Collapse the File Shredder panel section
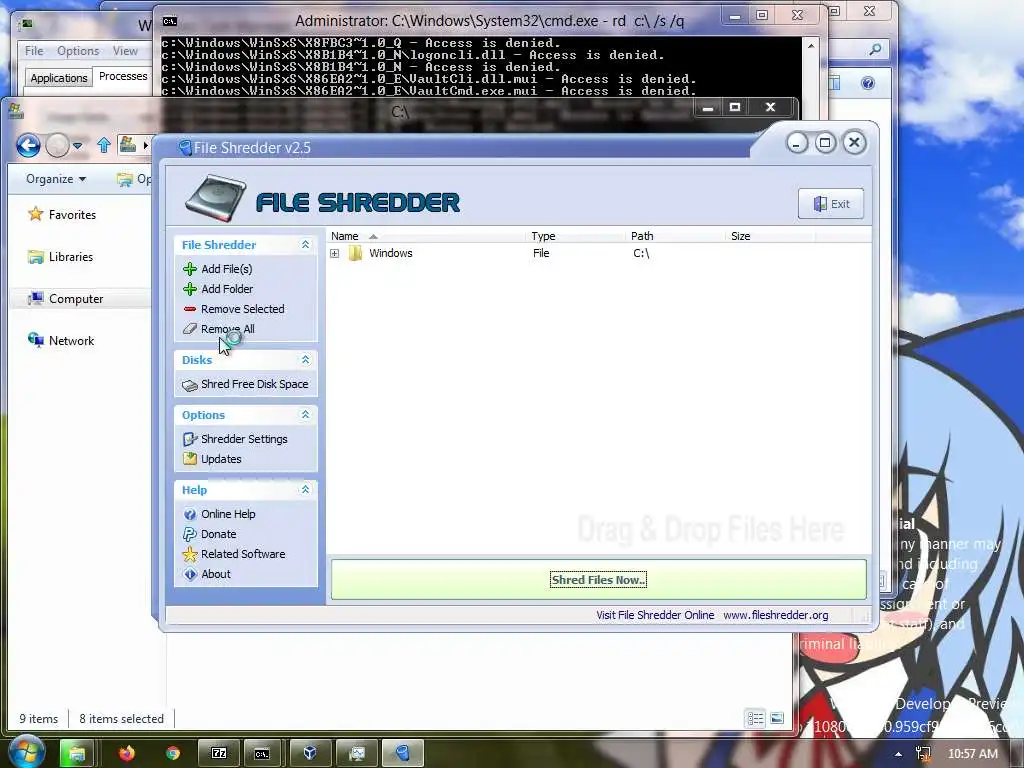The height and width of the screenshot is (768, 1024). pyautogui.click(x=305, y=244)
